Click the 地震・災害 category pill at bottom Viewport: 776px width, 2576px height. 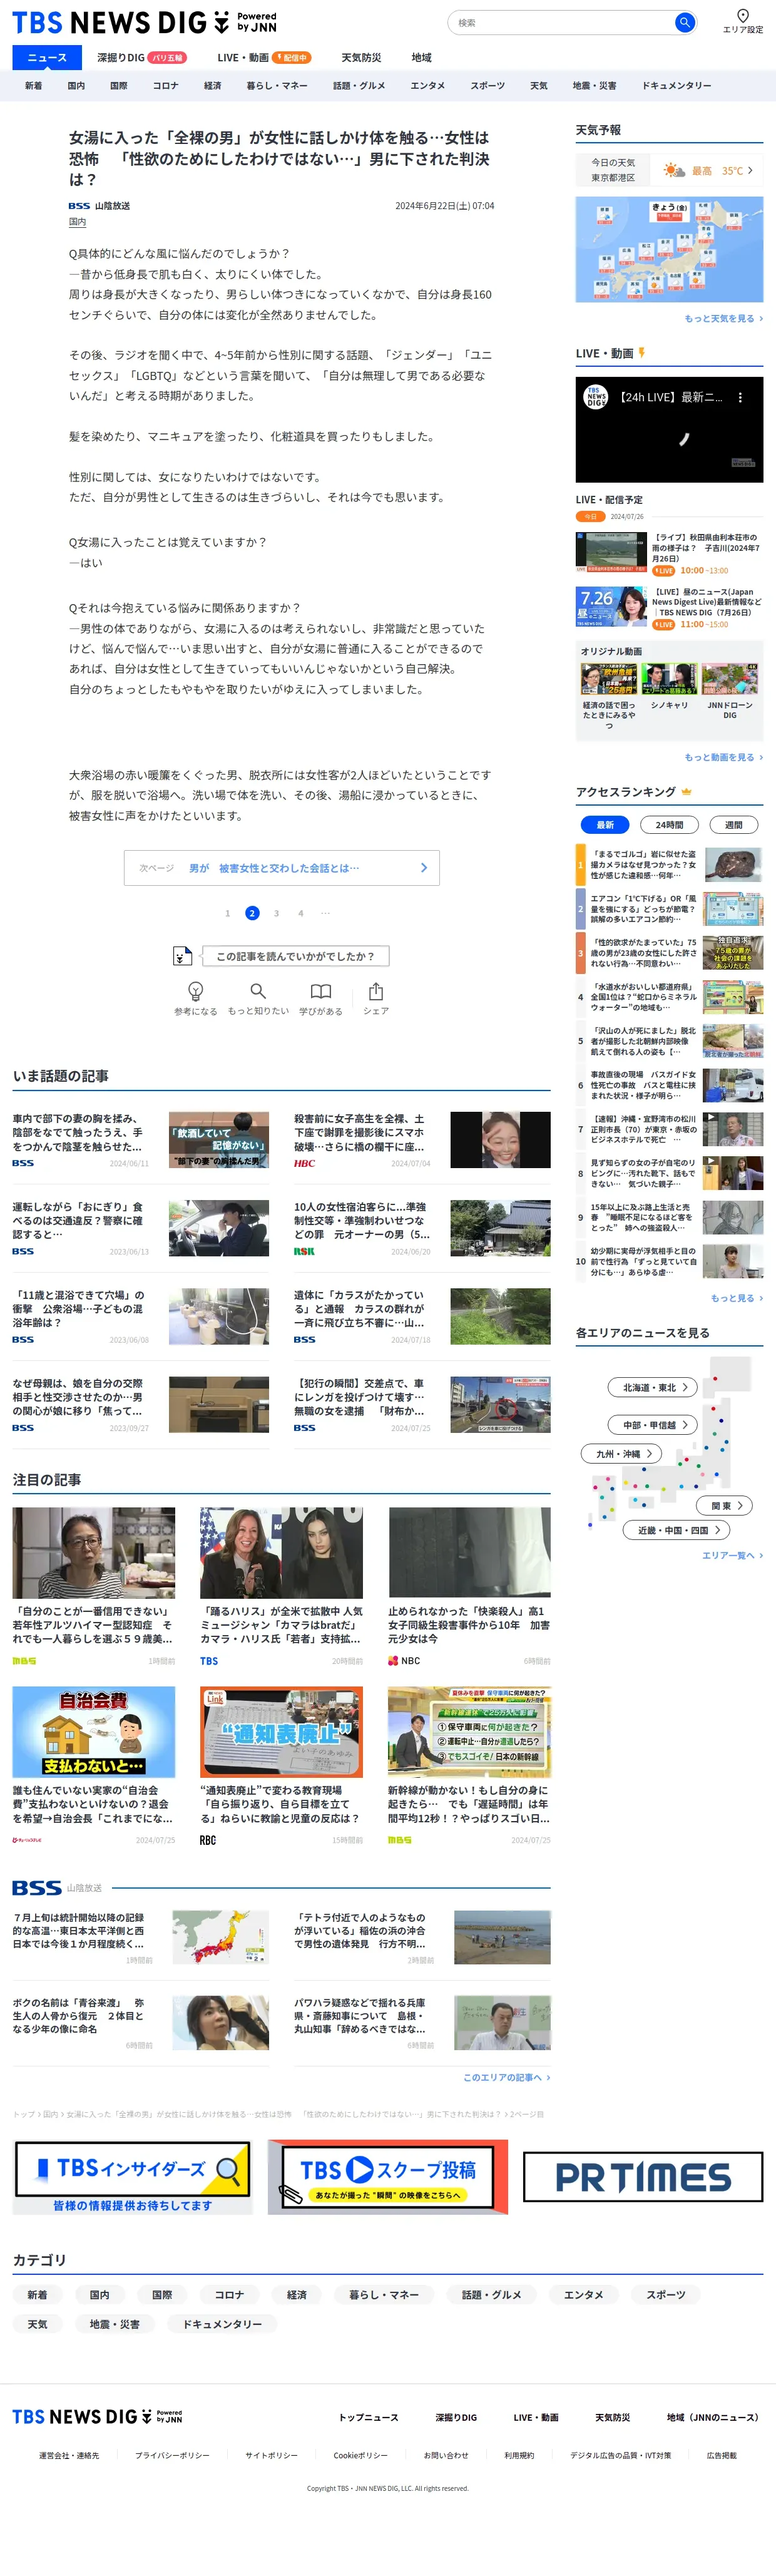coord(115,2324)
